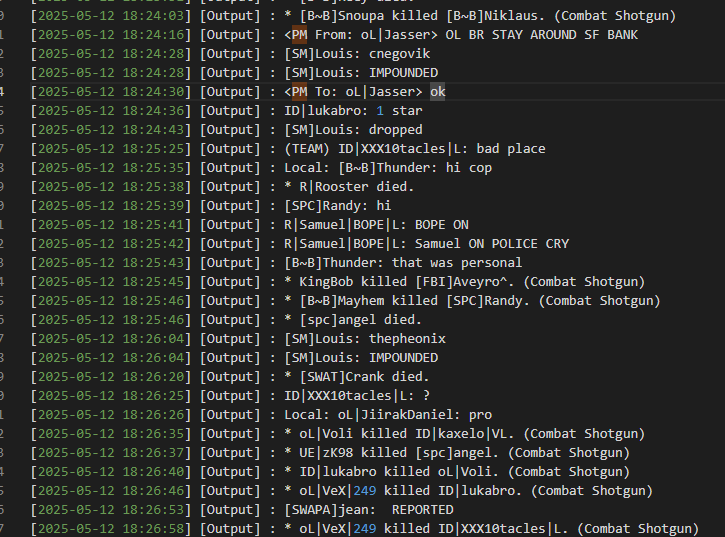
Task: Select the 'ID|XXX10tacles|L: ?' line
Action: tap(230, 395)
